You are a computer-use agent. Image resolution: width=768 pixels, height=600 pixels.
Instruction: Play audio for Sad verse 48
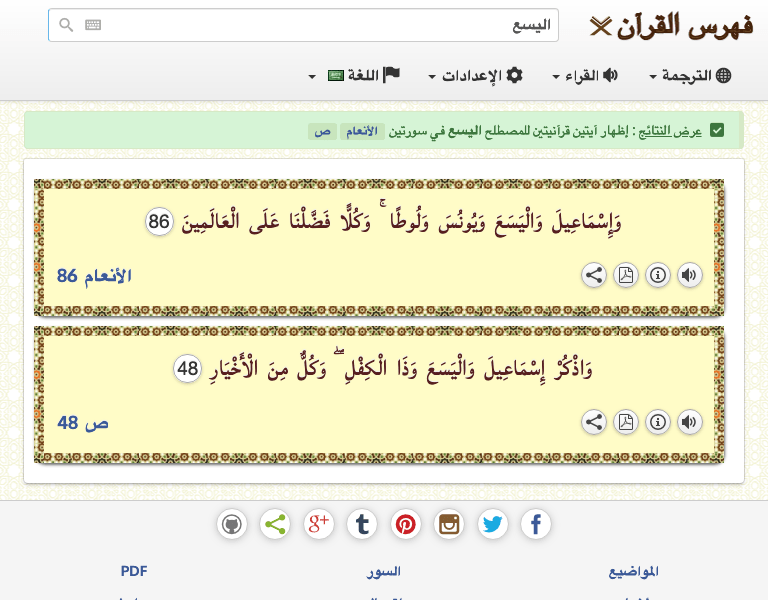[x=690, y=423]
